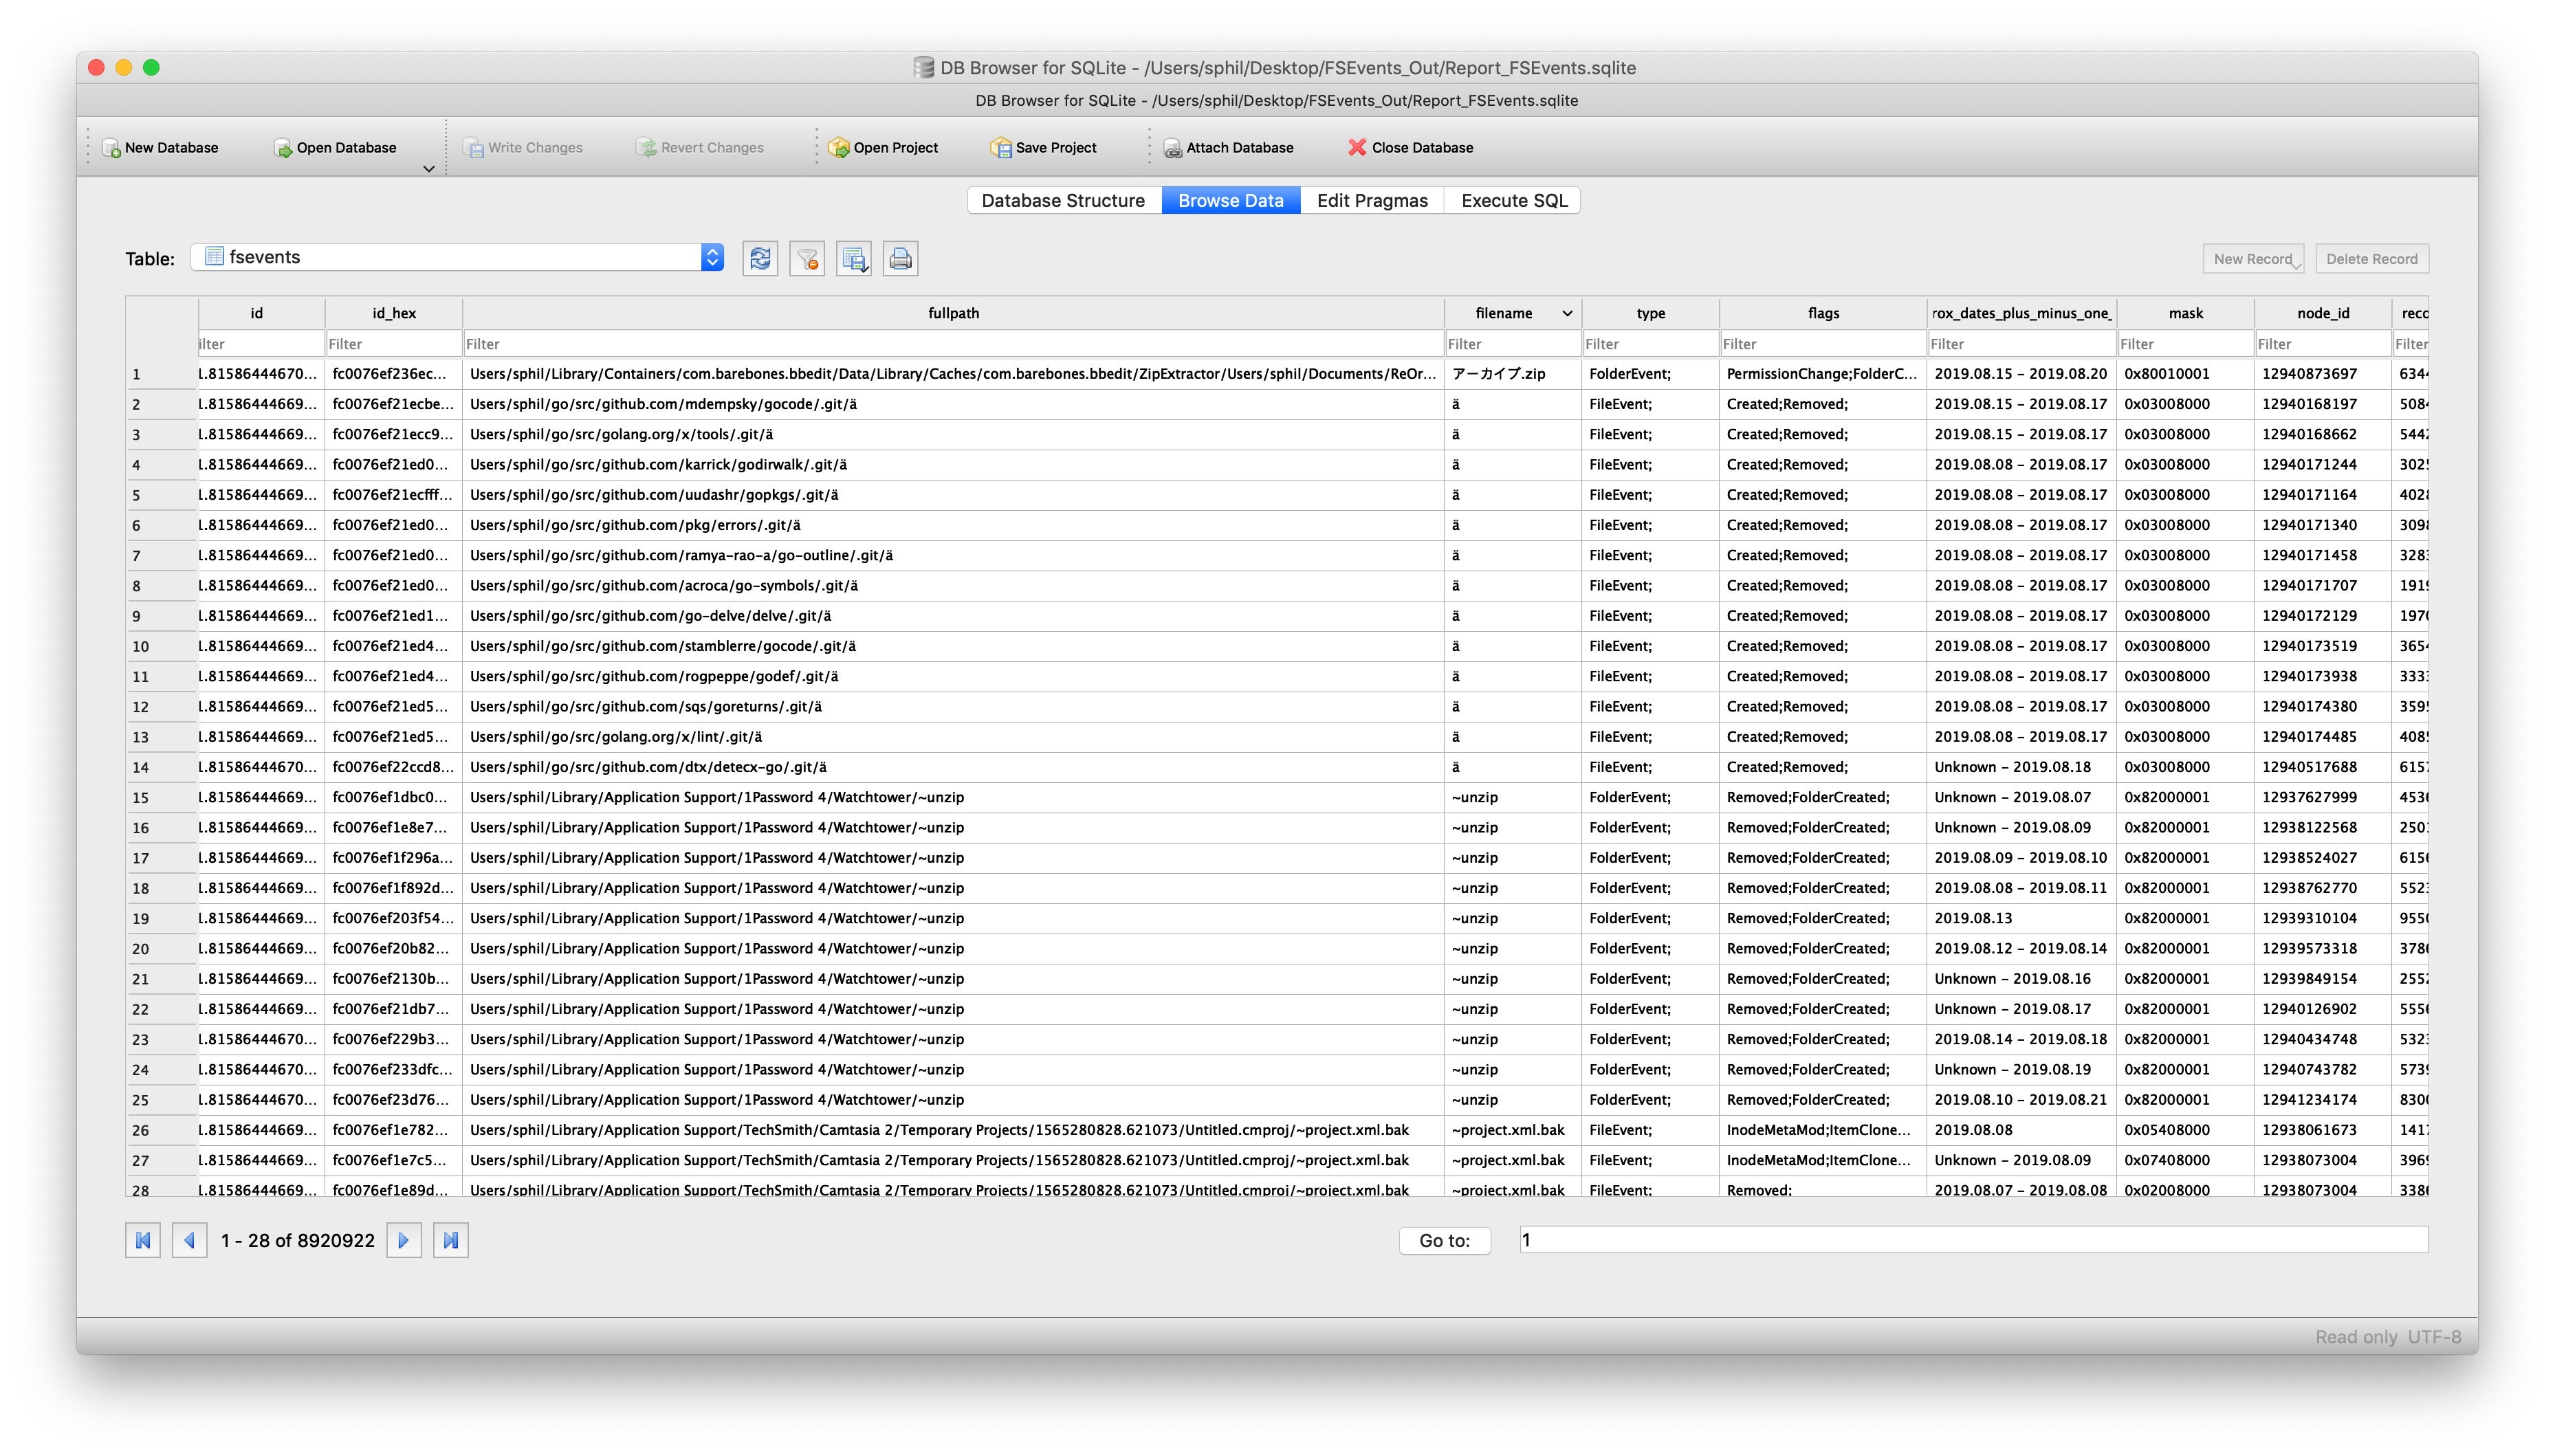Click the save table as icon
The height and width of the screenshot is (1456, 2555).
(854, 259)
